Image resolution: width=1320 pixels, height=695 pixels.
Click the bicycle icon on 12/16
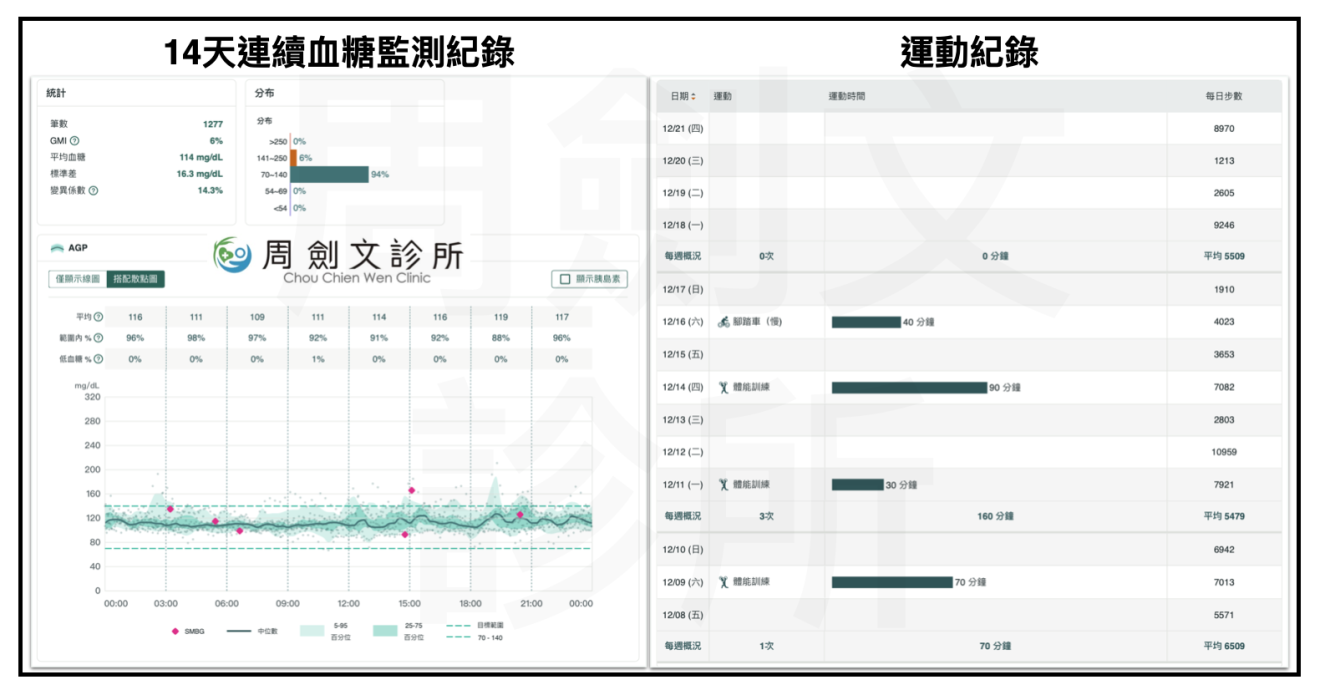(x=723, y=322)
